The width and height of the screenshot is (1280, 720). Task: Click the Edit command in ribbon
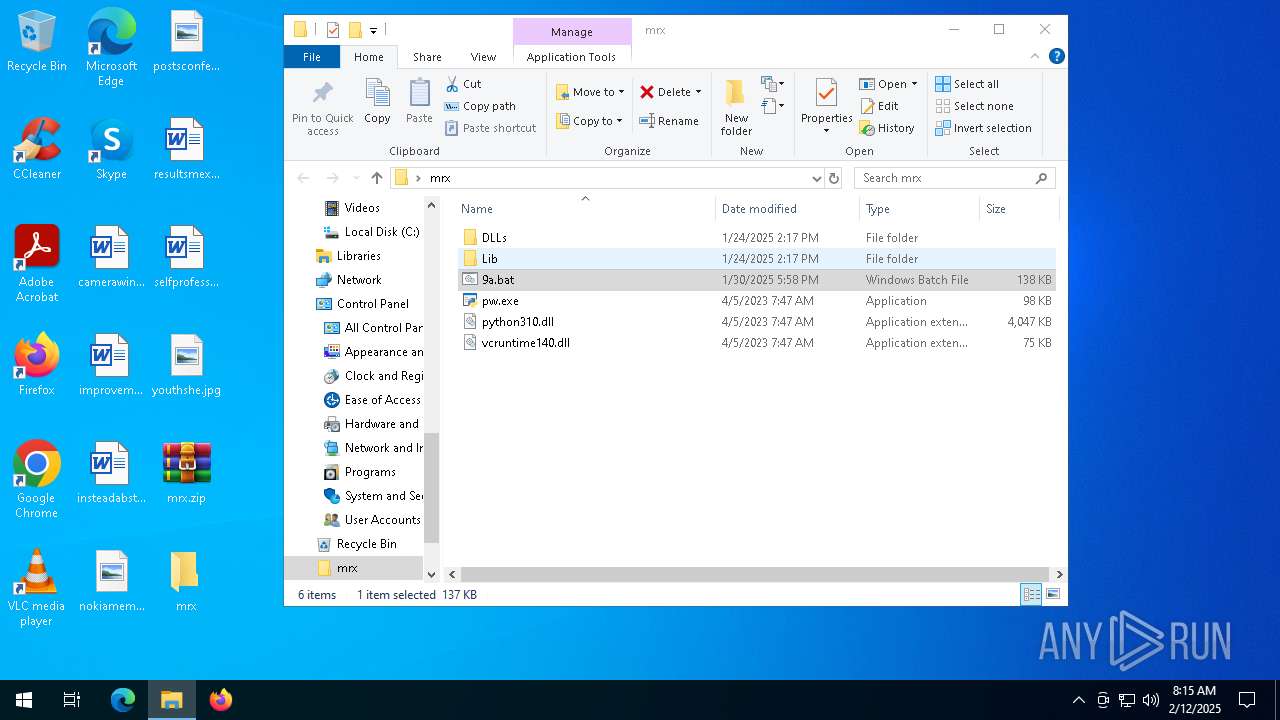(879, 106)
